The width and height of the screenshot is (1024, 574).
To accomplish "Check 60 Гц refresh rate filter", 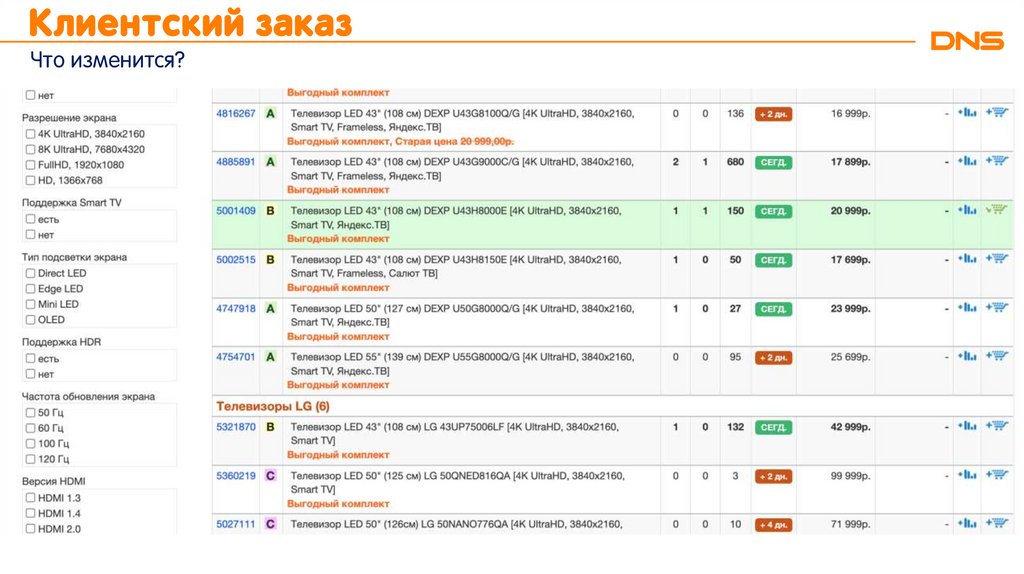I will click(30, 428).
